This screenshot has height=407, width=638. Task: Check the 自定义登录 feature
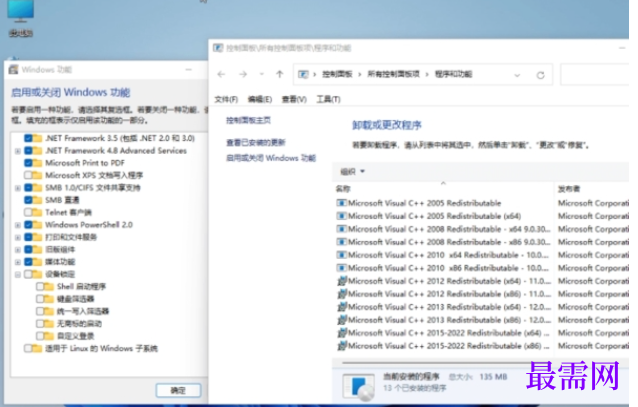point(40,336)
